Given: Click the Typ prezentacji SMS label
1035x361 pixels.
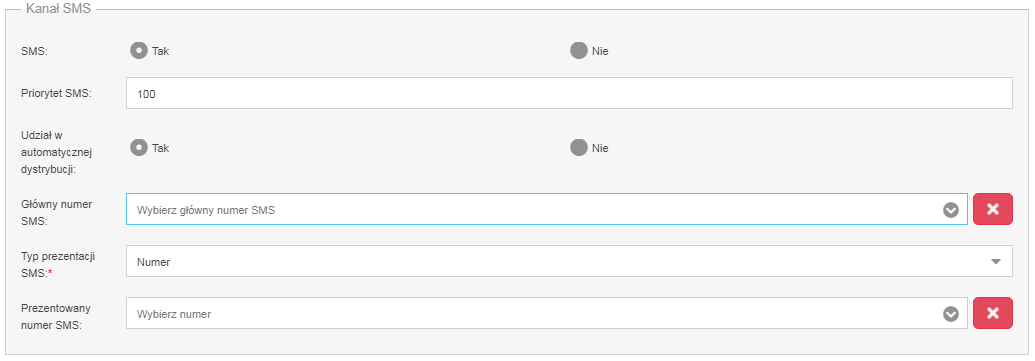Looking at the screenshot, I should 58,264.
